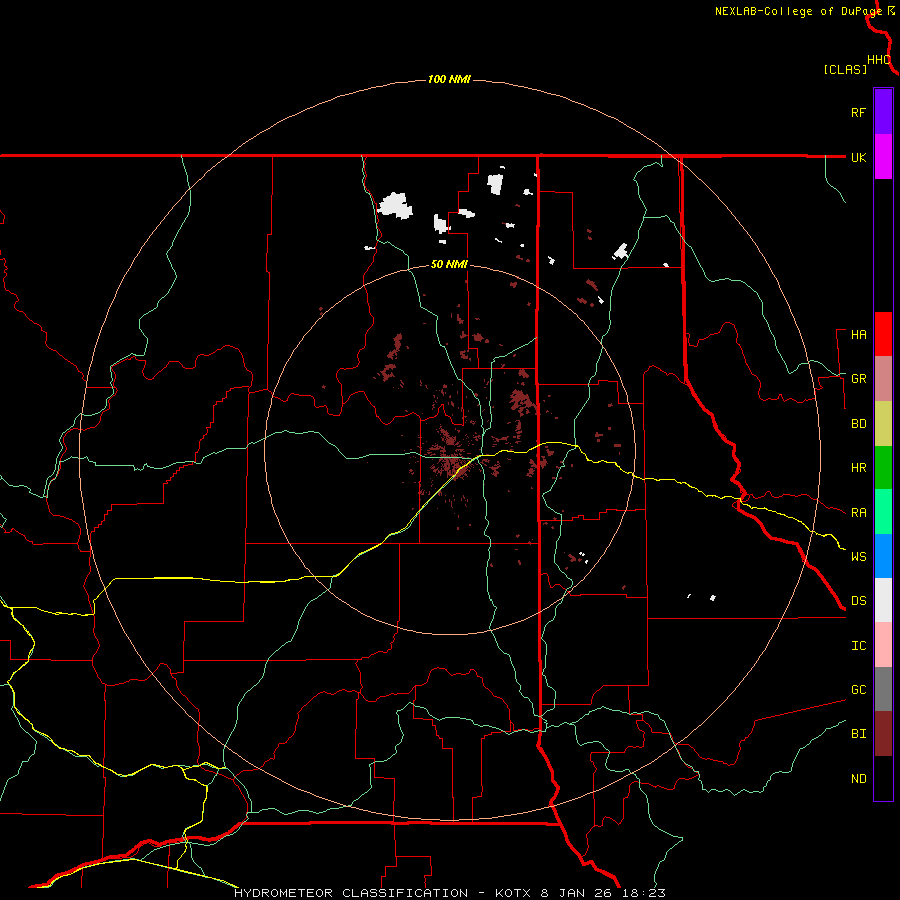Click the HR legend label

858,468
